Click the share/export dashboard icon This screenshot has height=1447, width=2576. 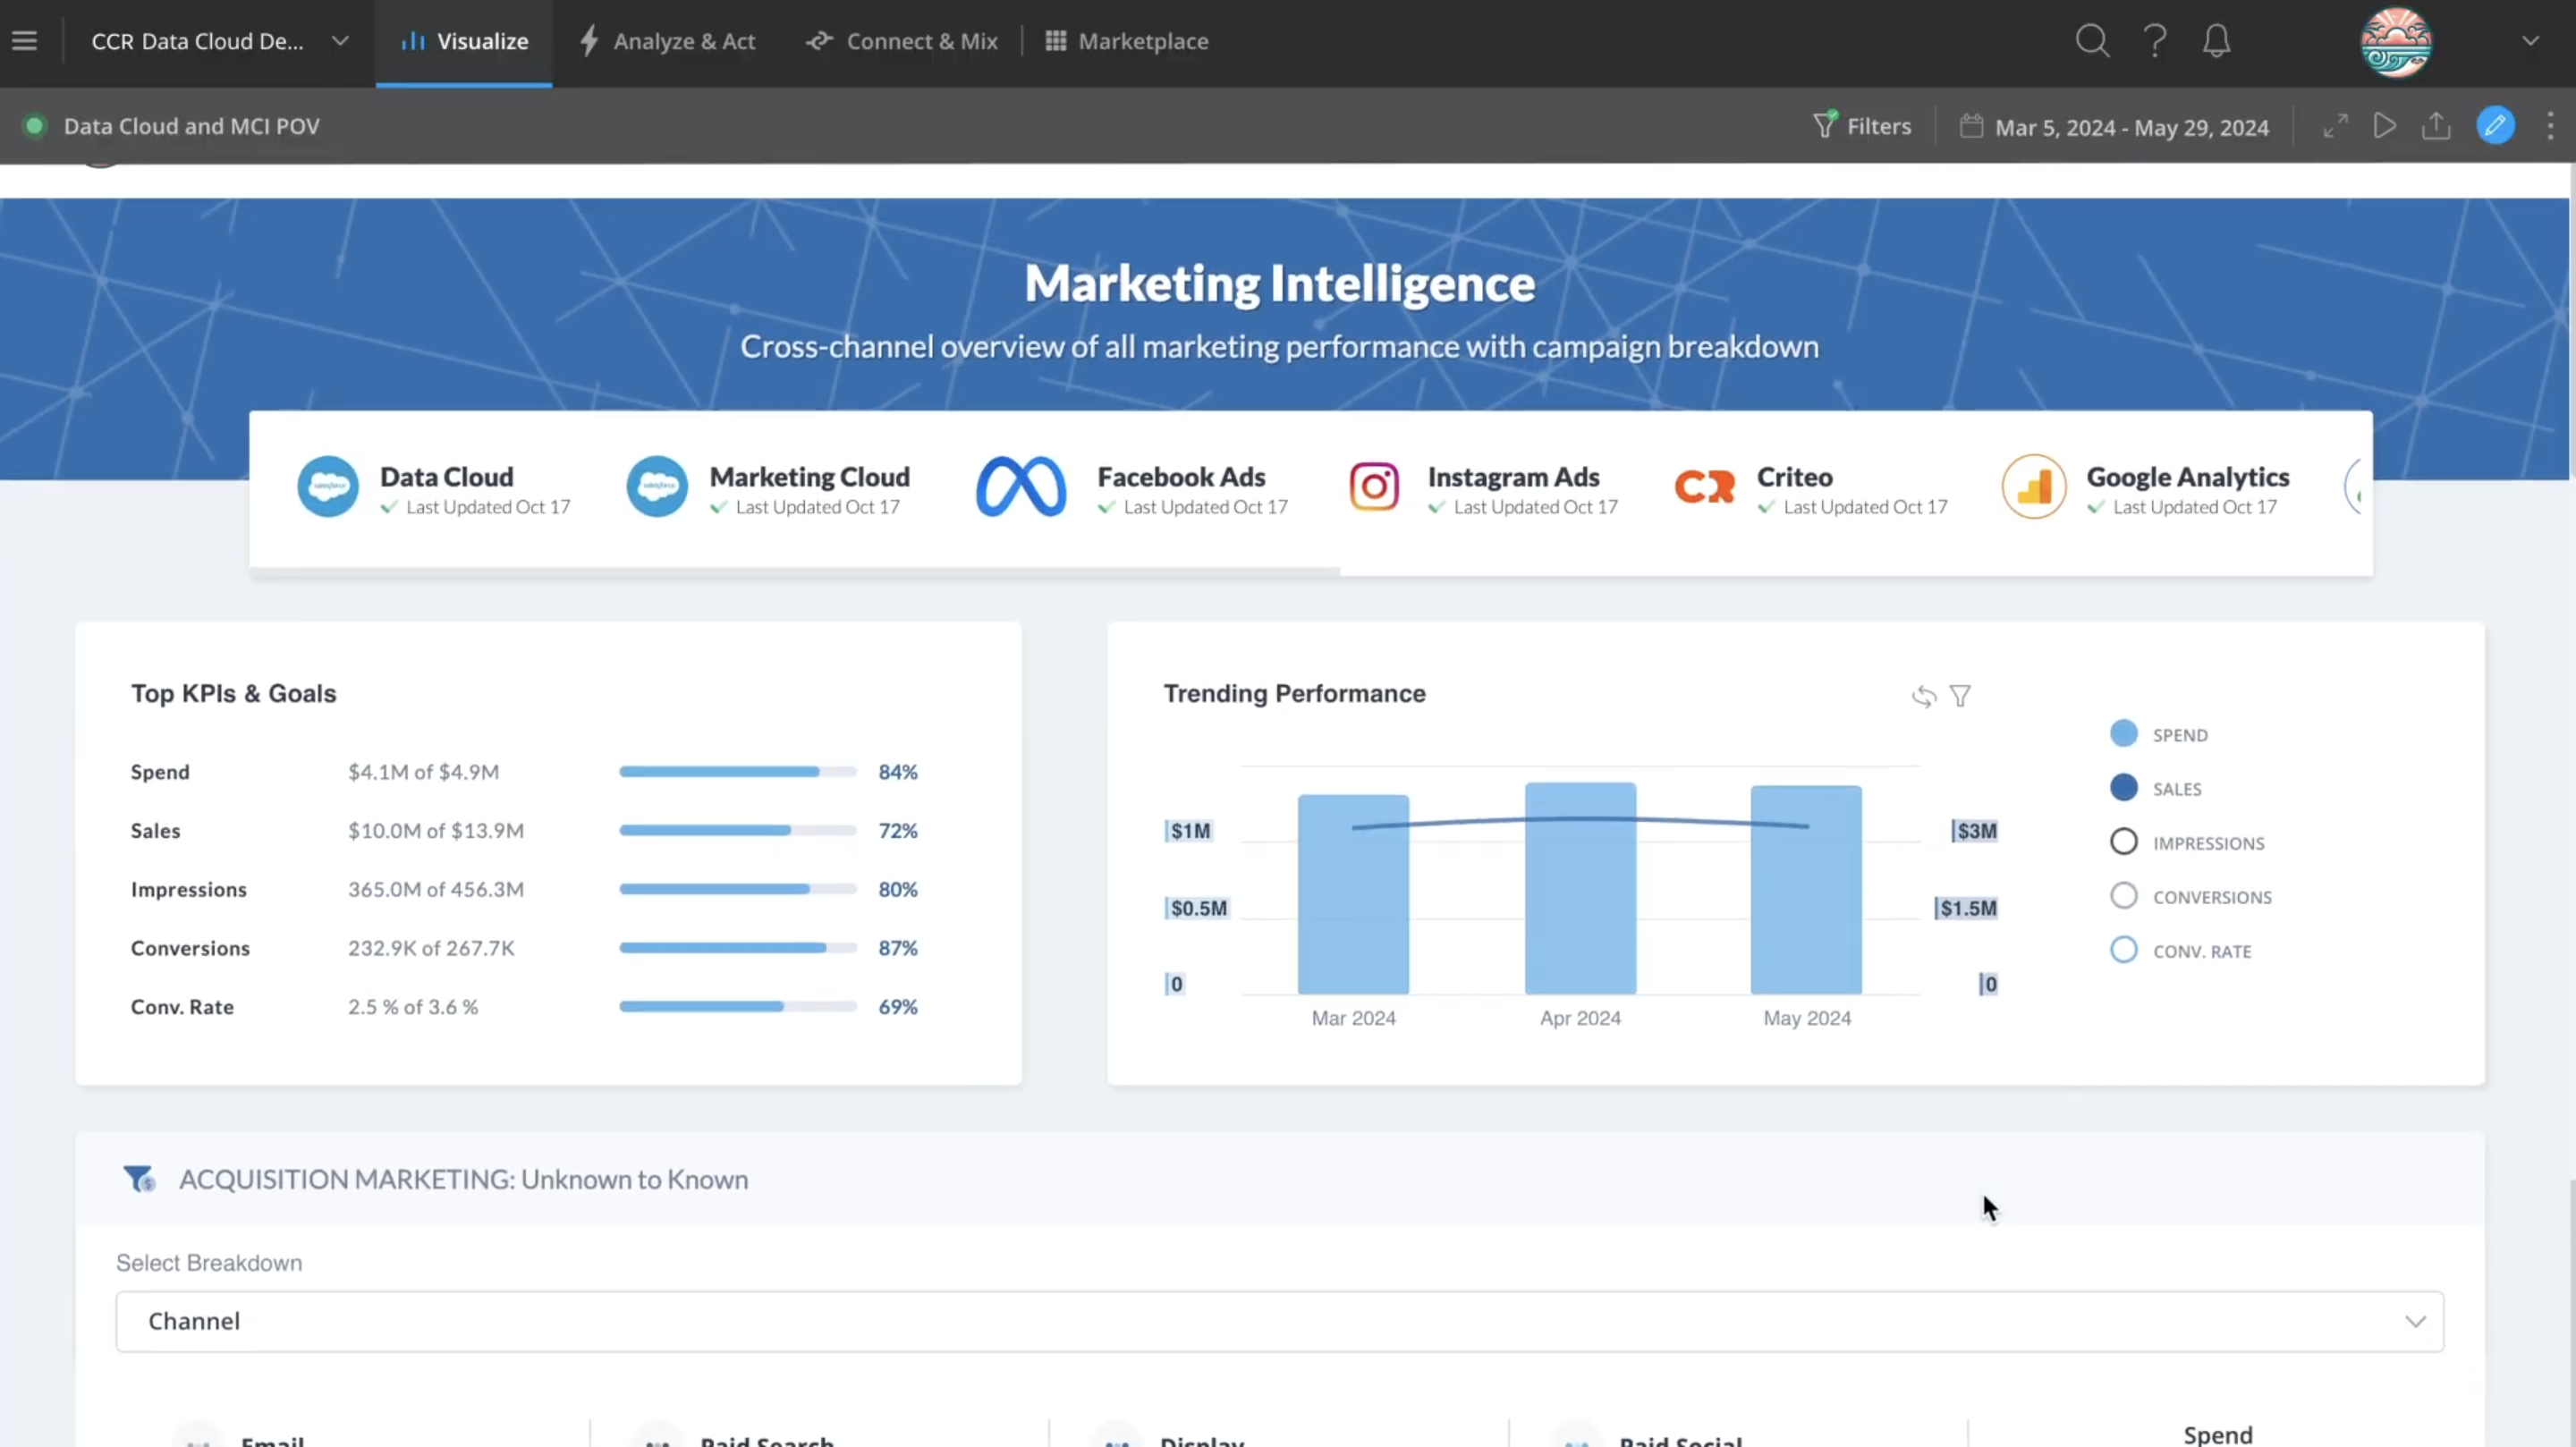tap(2436, 126)
